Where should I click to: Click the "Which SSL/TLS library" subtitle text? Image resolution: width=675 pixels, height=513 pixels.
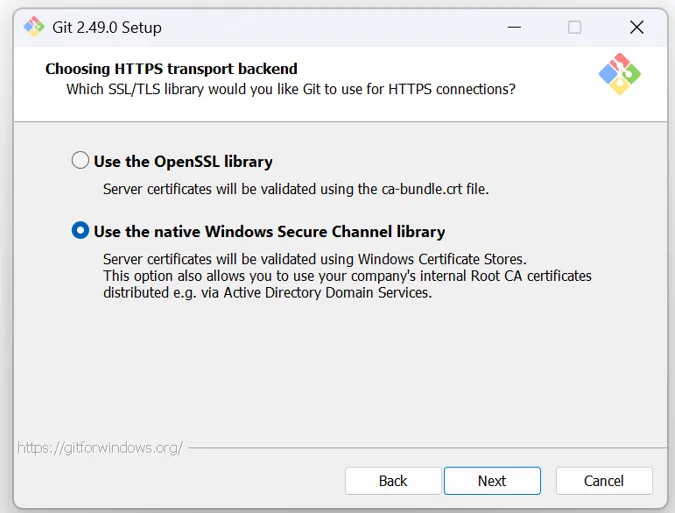pyautogui.click(x=291, y=89)
